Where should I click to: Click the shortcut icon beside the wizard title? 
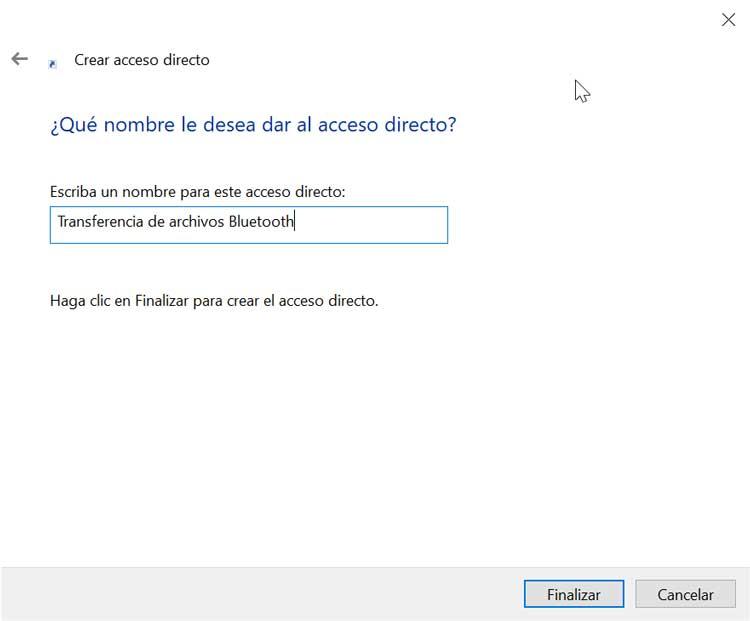click(52, 63)
